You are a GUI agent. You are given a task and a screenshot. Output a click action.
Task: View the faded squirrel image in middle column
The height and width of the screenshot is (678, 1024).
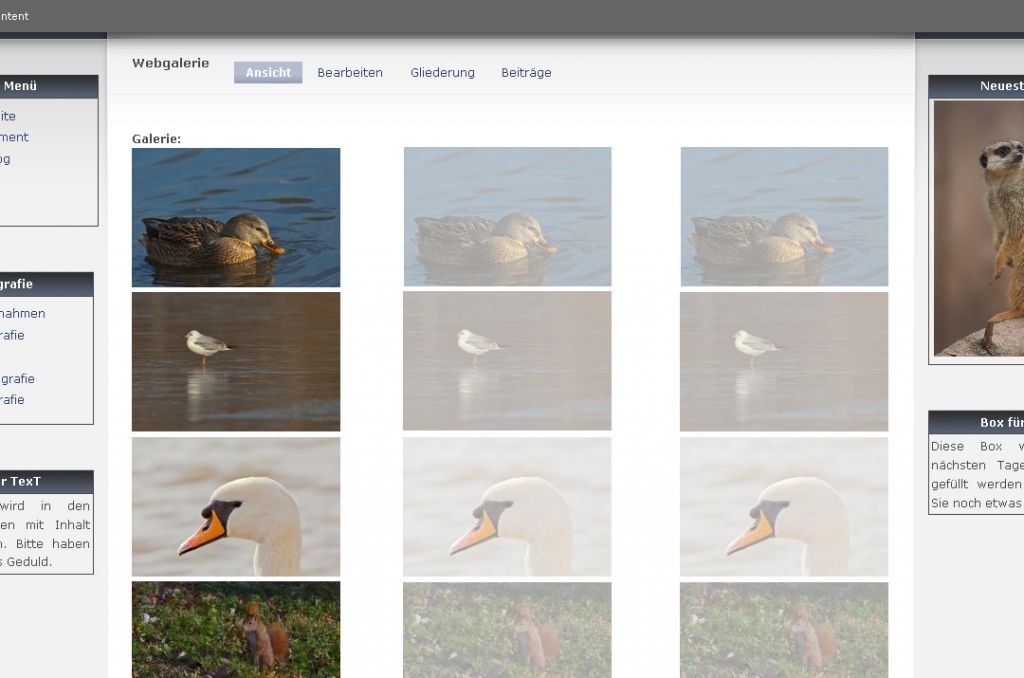click(507, 630)
